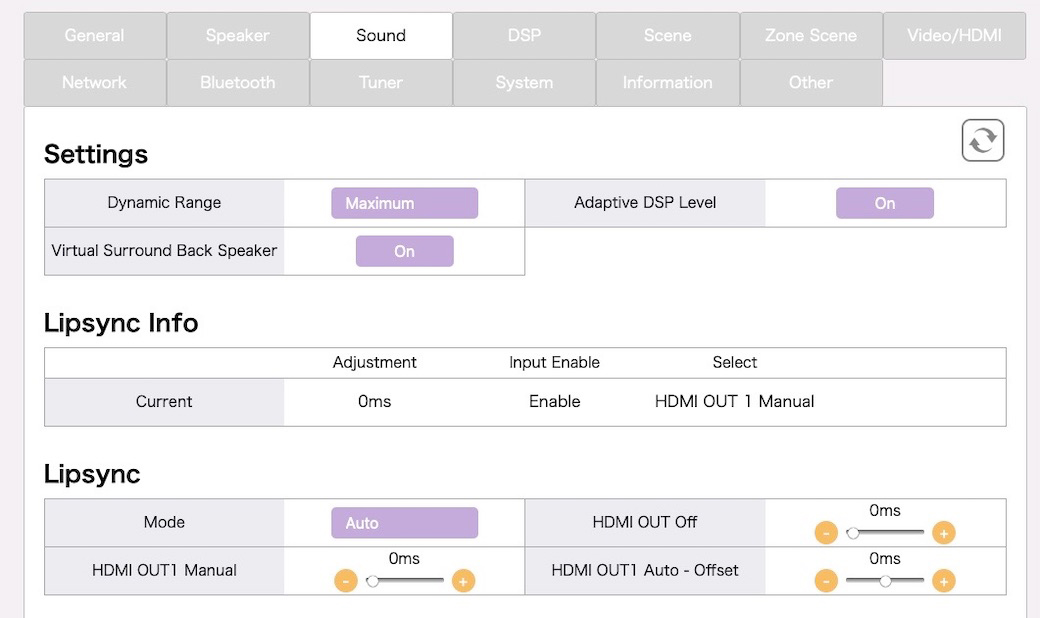
Task: Open the Dynamic Range Maximum dropdown
Action: coord(405,203)
